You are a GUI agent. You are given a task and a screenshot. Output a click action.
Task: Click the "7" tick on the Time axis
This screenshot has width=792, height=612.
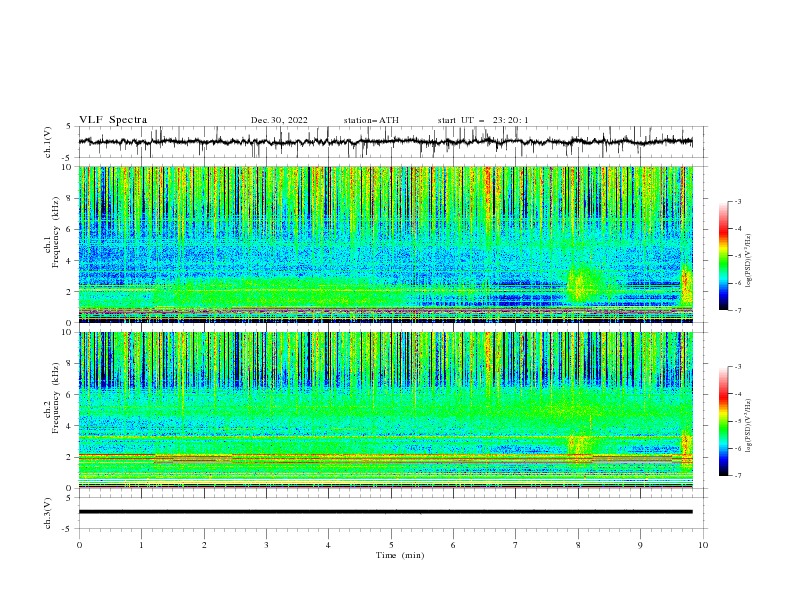pyautogui.click(x=516, y=545)
